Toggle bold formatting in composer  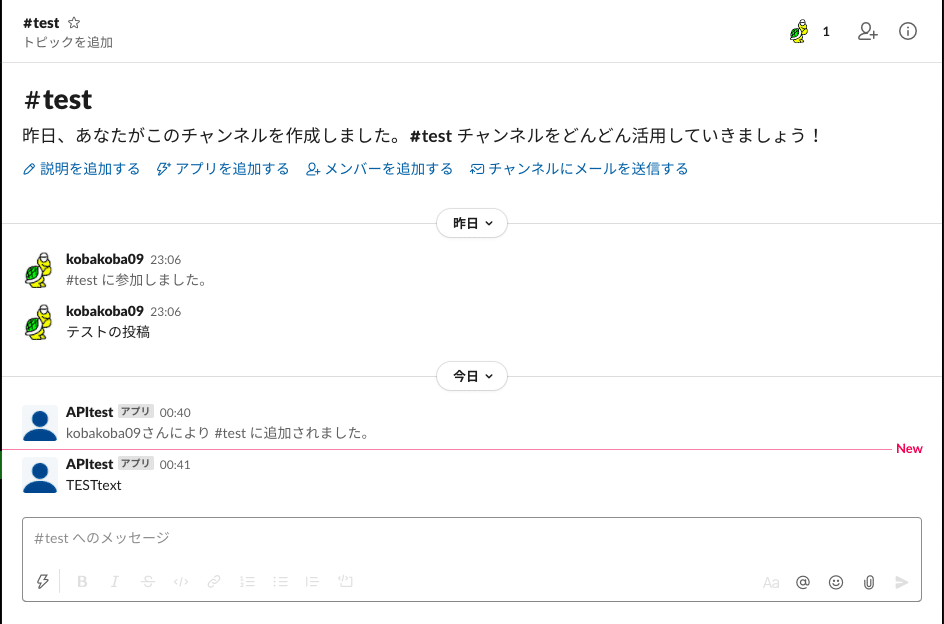(x=82, y=582)
